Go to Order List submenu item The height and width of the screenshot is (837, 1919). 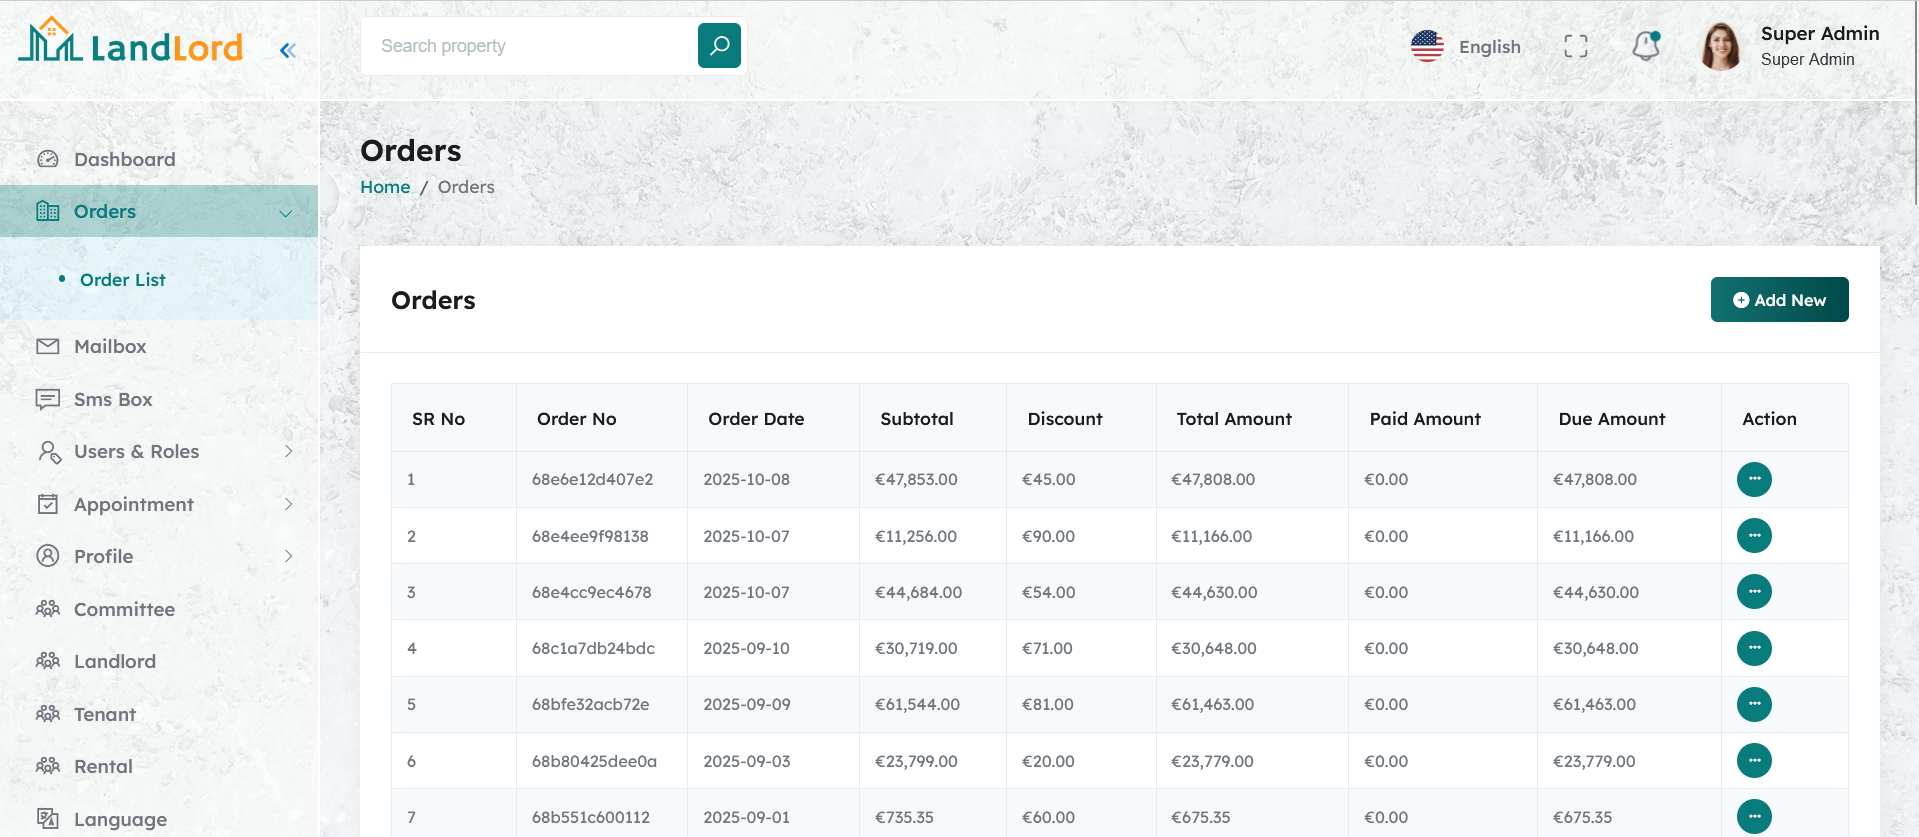122,280
